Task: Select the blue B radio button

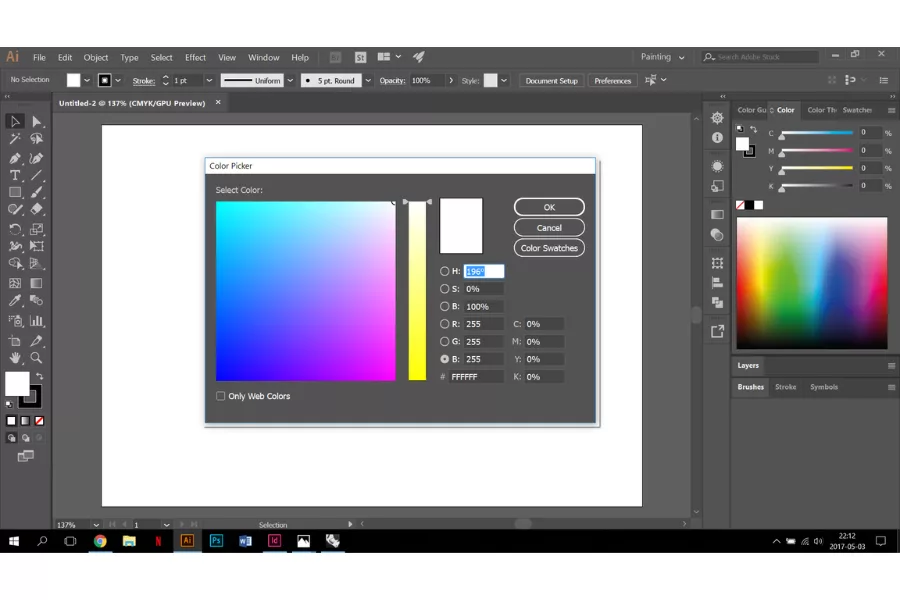Action: (x=444, y=359)
